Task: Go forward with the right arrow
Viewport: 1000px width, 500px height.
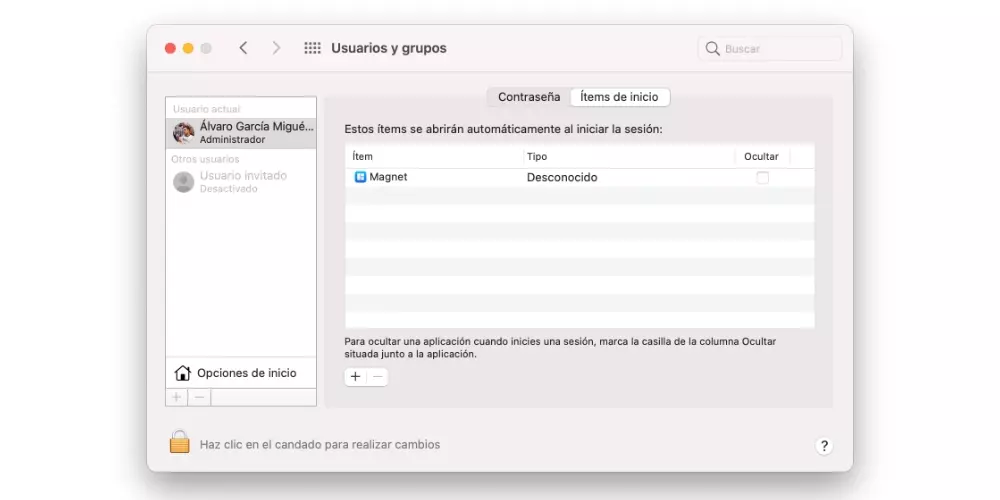Action: [x=276, y=48]
